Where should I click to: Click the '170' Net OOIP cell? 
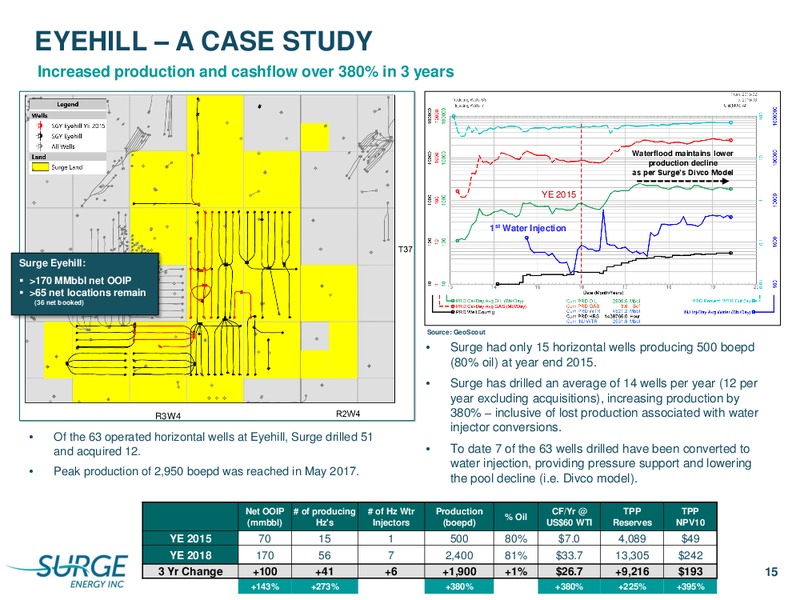coord(264,555)
